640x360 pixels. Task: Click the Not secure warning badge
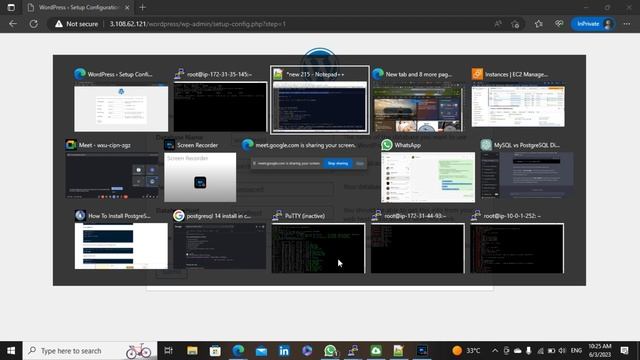[x=76, y=24]
